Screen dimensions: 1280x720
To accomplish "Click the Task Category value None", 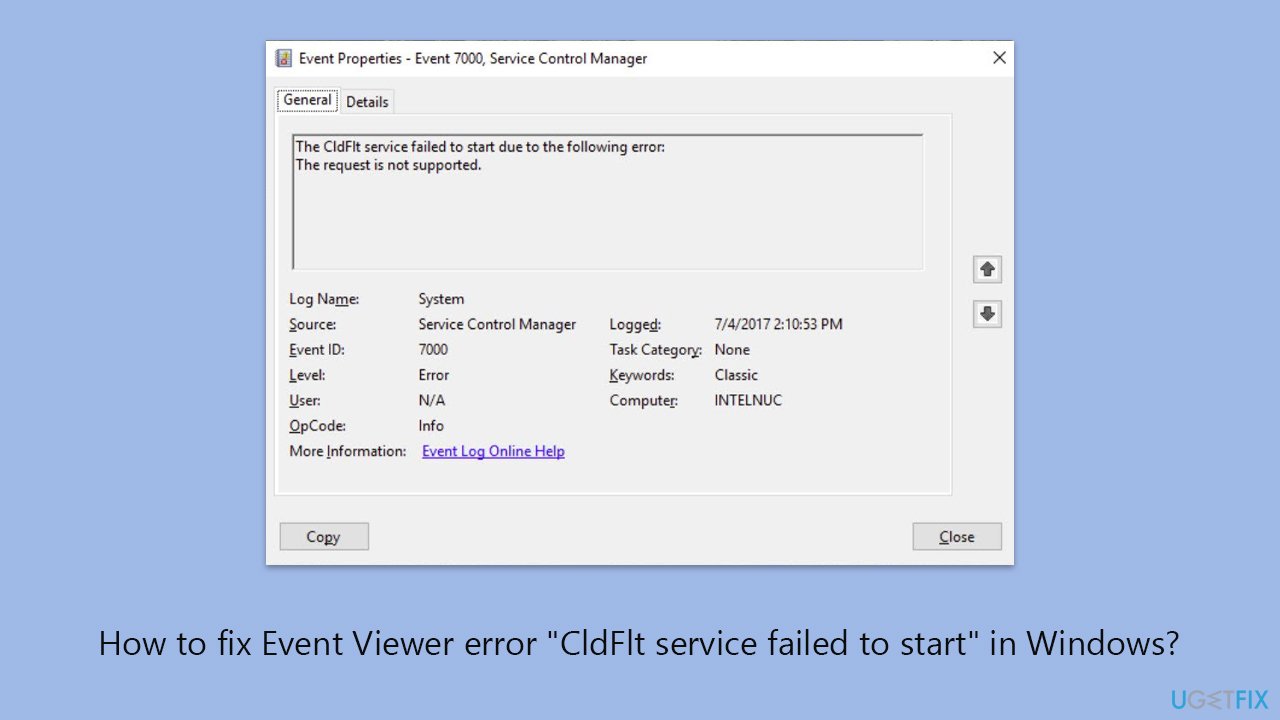I will tap(732, 349).
